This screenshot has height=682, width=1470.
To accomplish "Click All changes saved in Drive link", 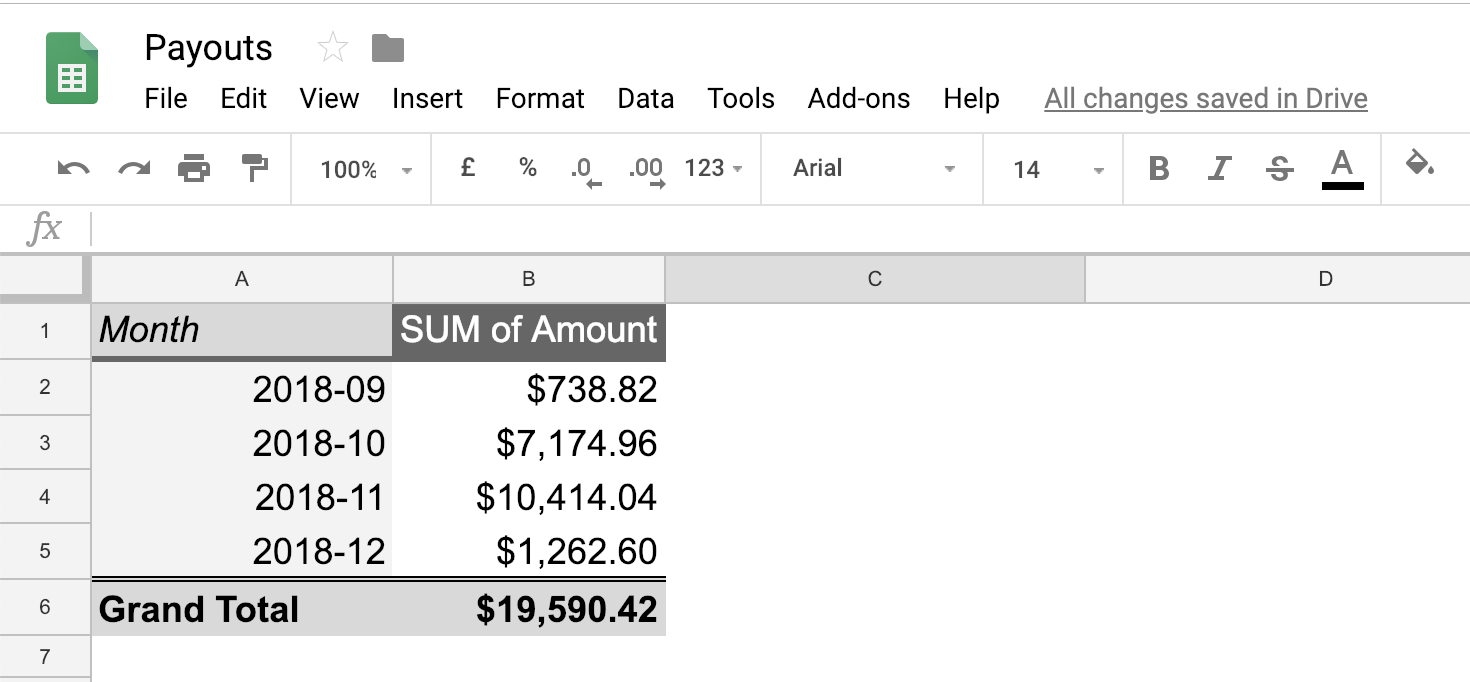I will pyautogui.click(x=1205, y=99).
